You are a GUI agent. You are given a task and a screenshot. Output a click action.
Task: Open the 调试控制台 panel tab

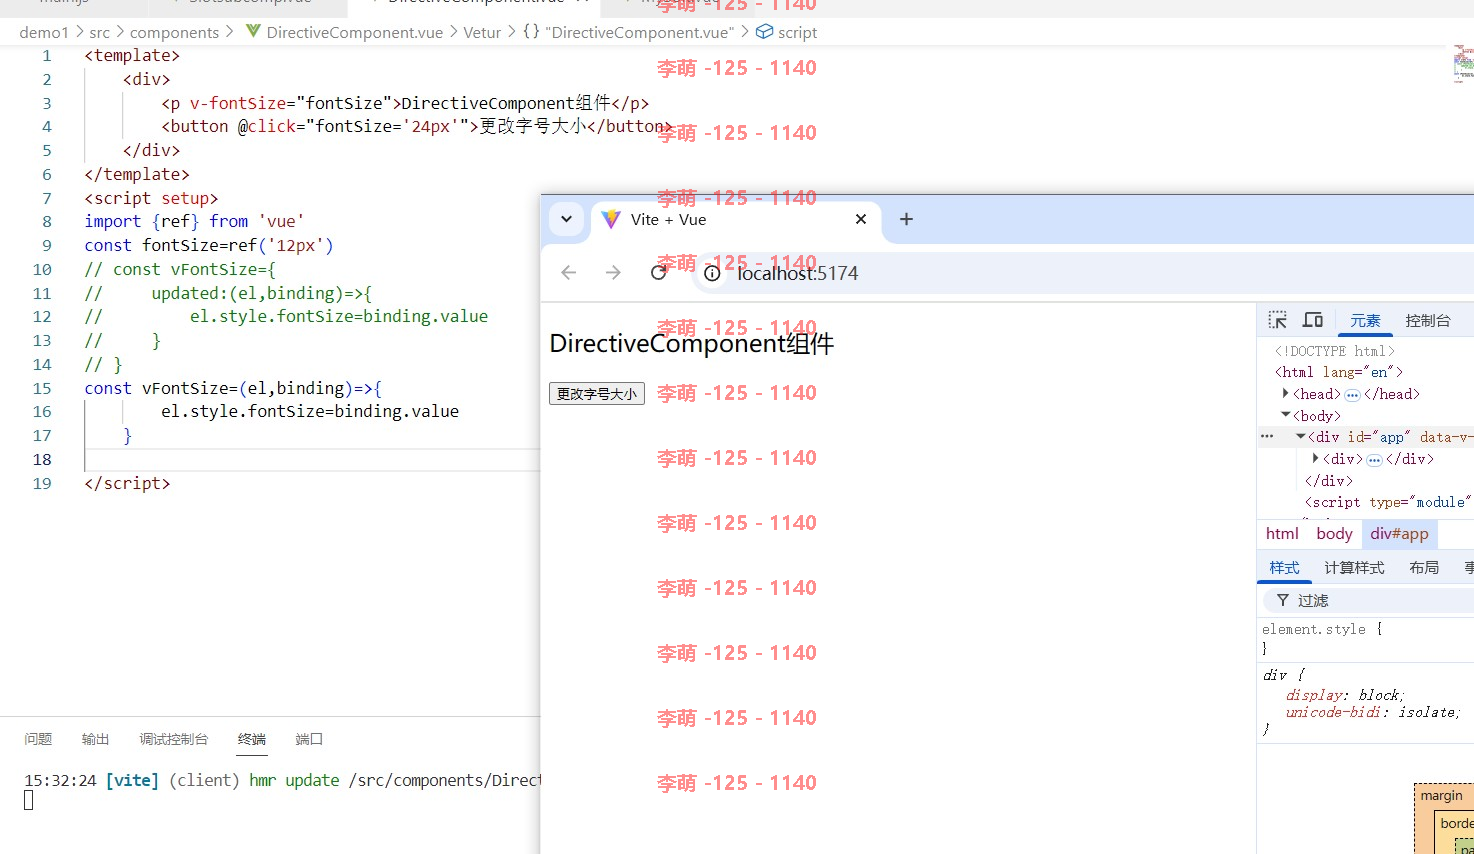pyautogui.click(x=174, y=739)
